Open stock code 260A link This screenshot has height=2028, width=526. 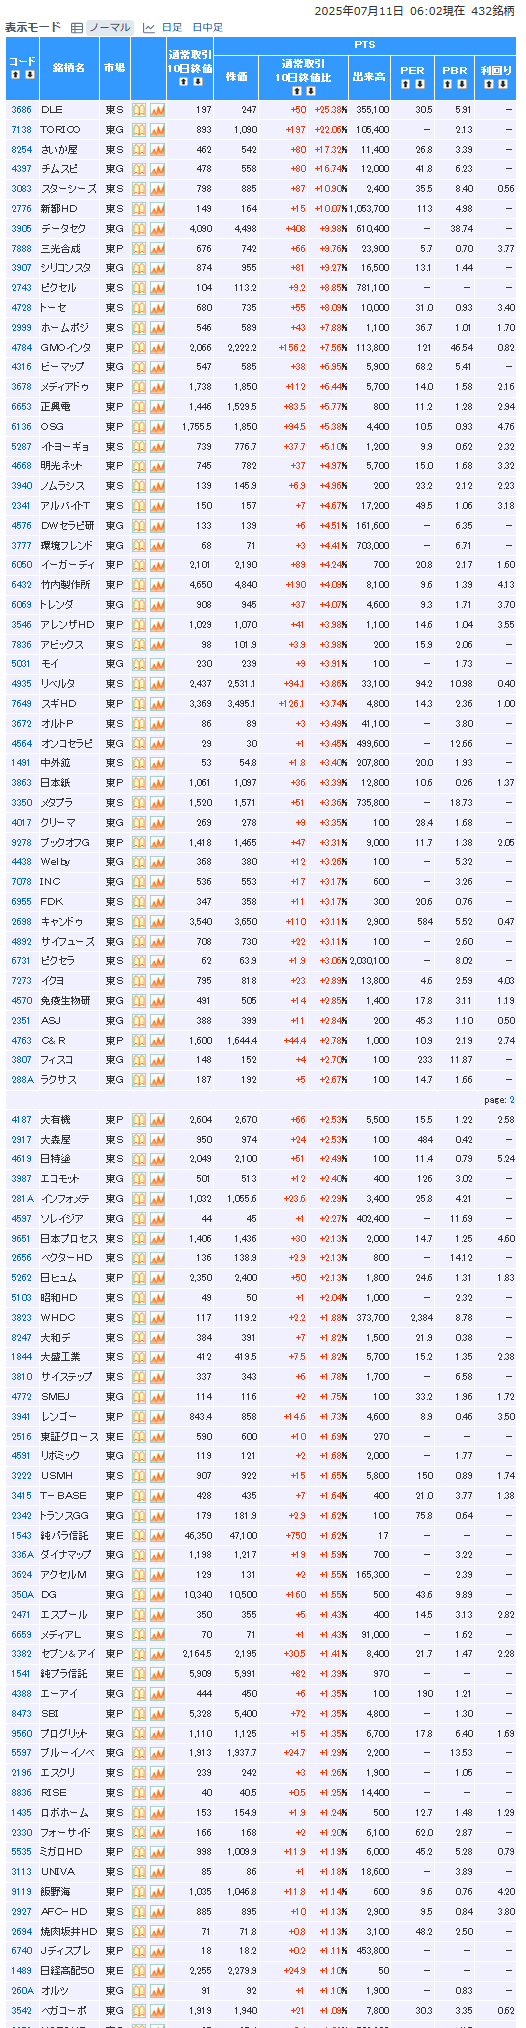tap(22, 1990)
